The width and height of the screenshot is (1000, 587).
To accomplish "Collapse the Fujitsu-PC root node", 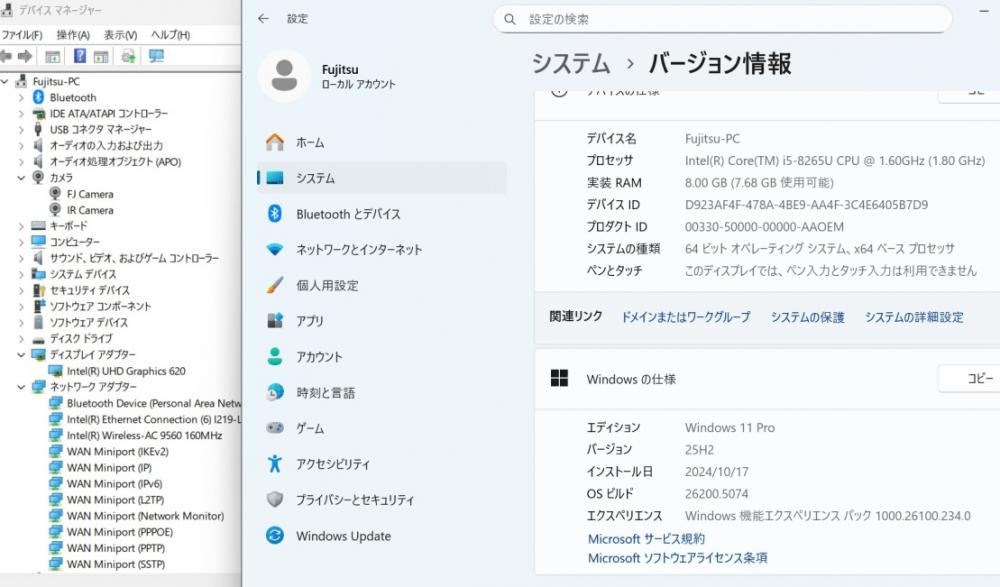I will tap(5, 81).
